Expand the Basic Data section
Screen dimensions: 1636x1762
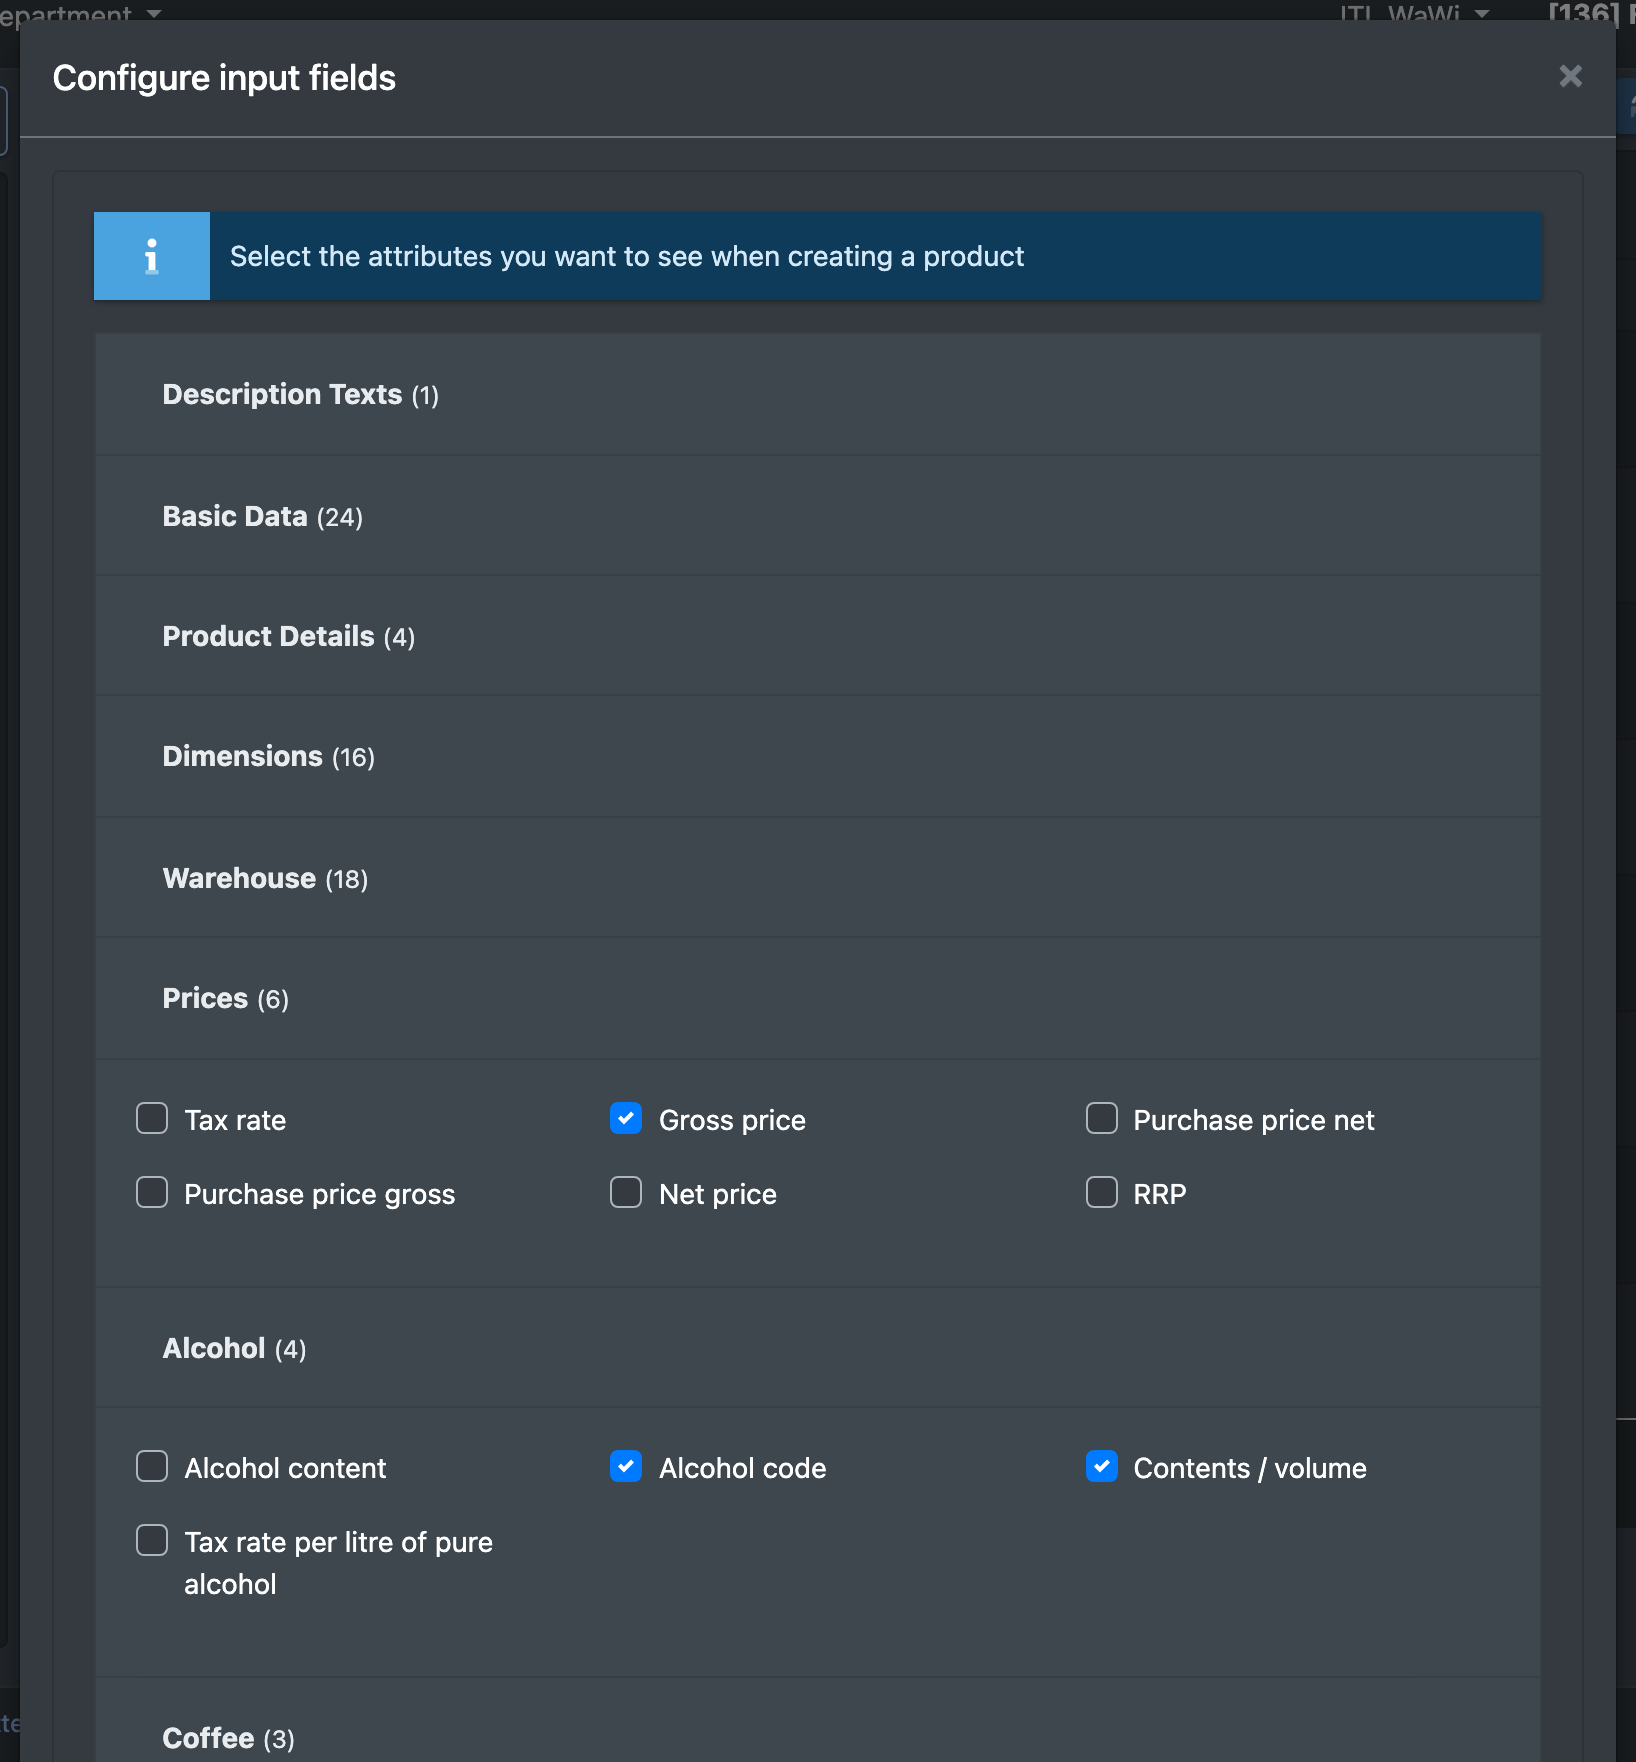pos(817,516)
